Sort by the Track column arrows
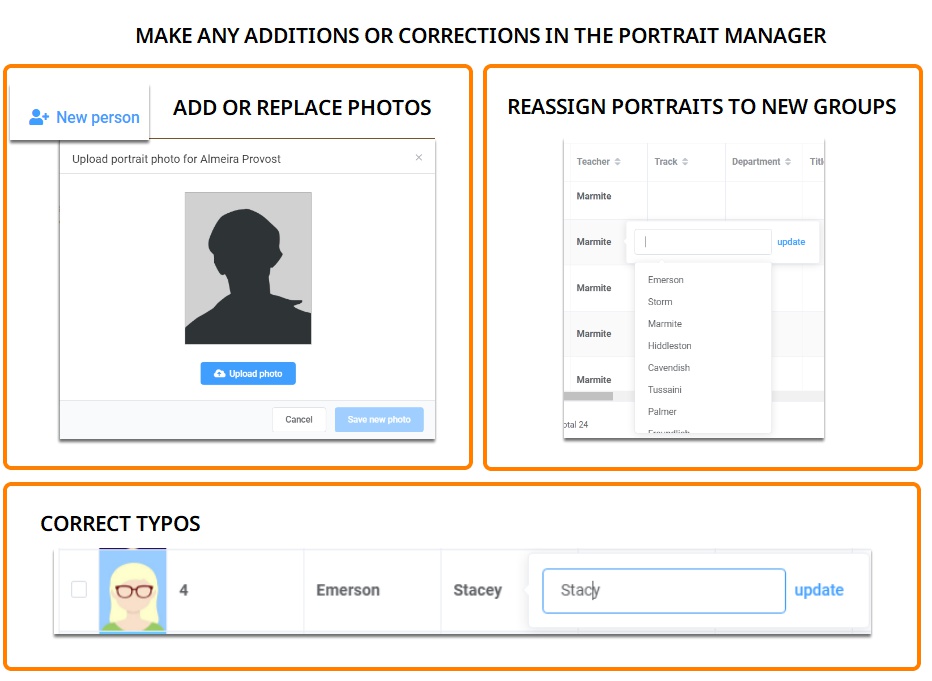This screenshot has width=932, height=681. point(687,162)
